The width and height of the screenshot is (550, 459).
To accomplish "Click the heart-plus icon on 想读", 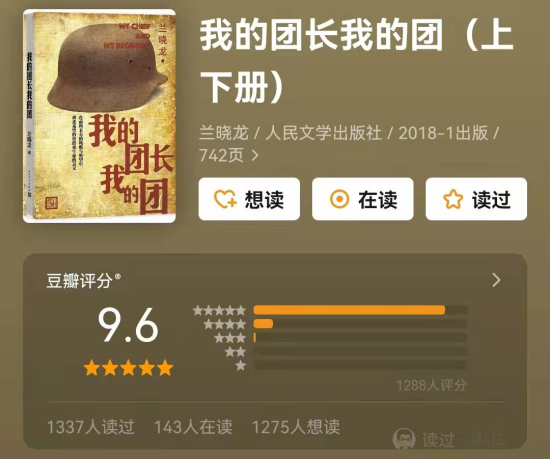I will [x=225, y=199].
